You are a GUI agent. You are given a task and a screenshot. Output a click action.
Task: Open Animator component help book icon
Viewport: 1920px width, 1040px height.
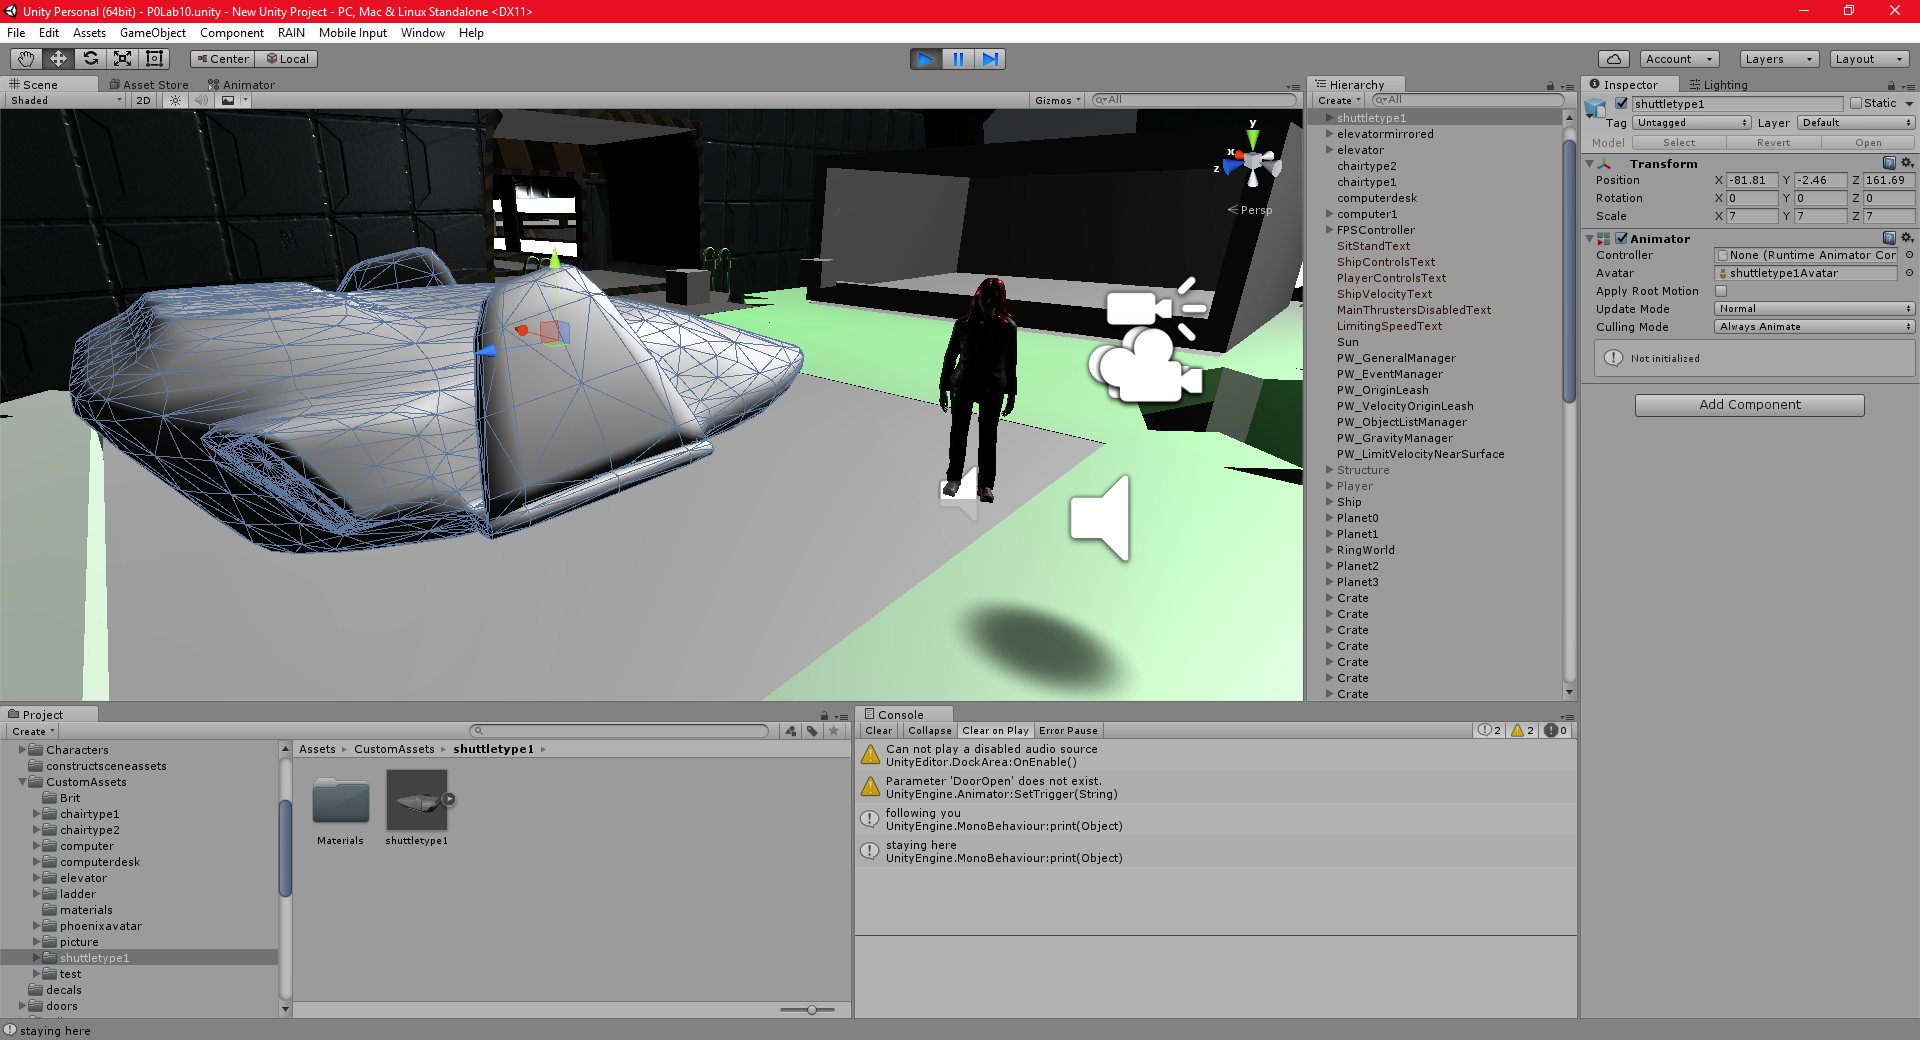pos(1889,238)
